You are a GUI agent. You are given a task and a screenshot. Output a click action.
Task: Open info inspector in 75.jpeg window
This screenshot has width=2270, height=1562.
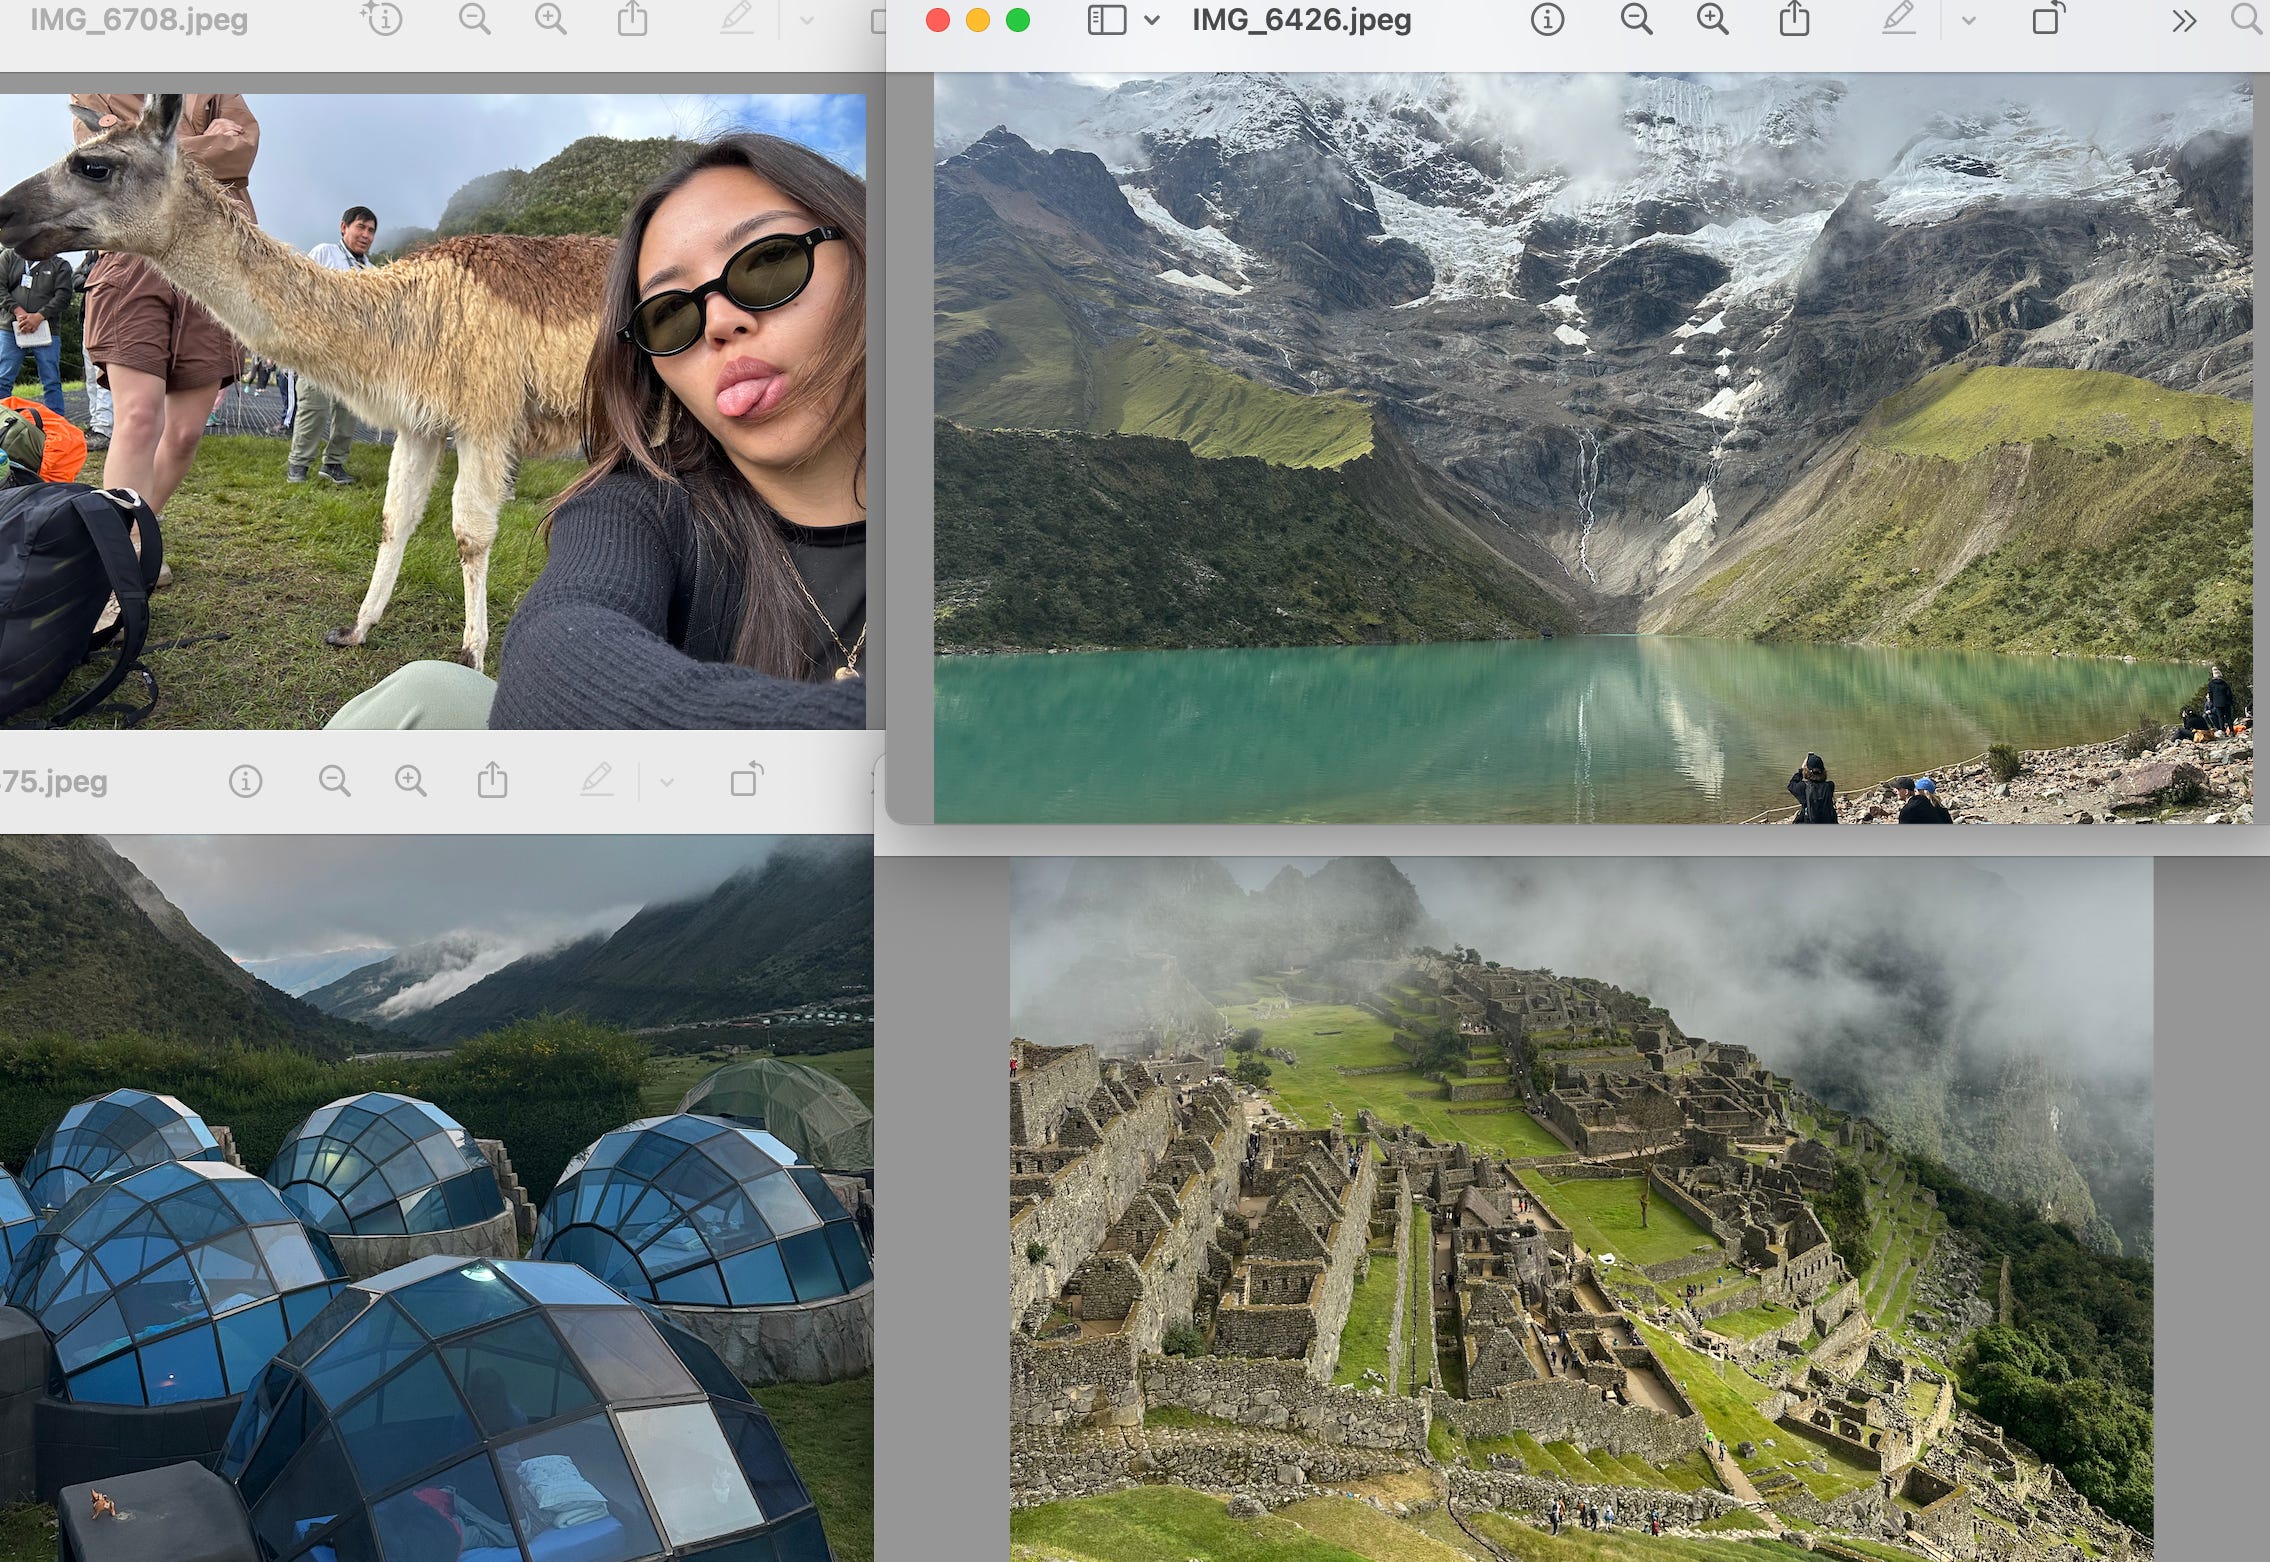(245, 781)
